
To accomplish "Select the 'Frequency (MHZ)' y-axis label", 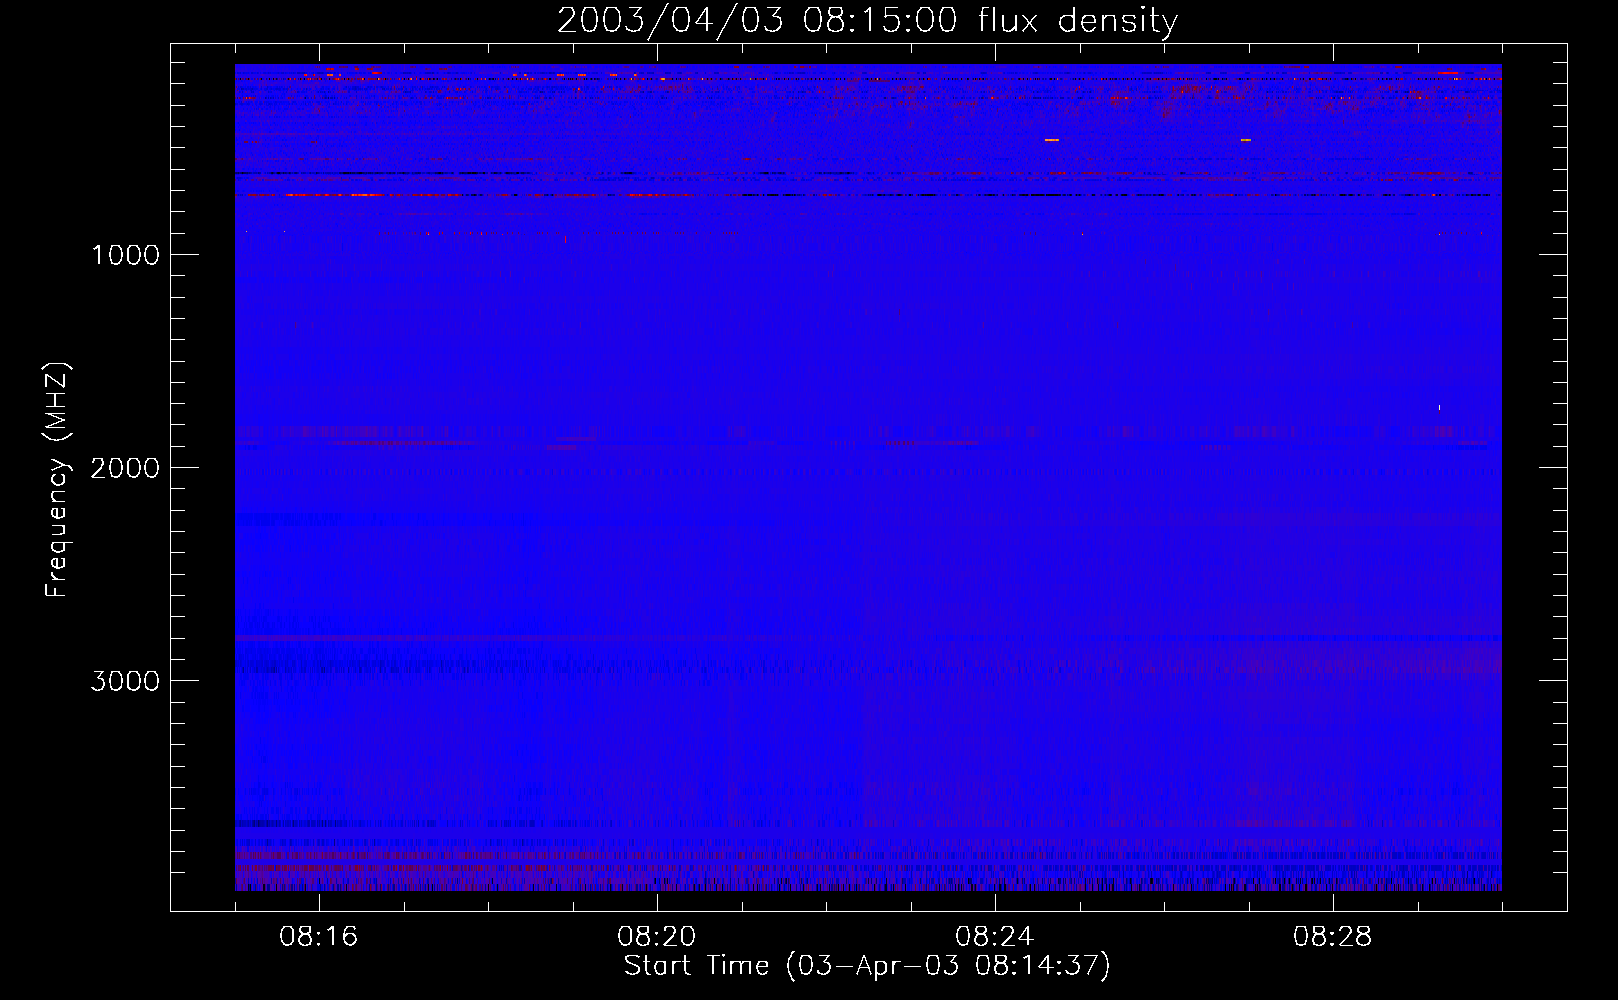I will point(57,479).
